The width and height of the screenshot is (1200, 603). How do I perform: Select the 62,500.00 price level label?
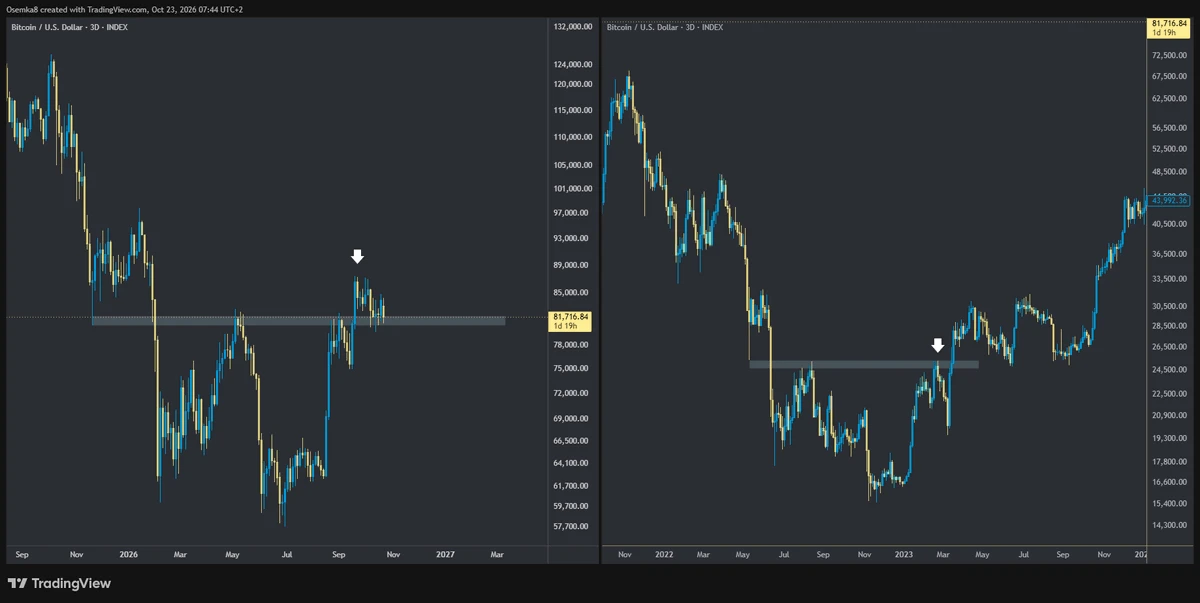coord(1169,99)
